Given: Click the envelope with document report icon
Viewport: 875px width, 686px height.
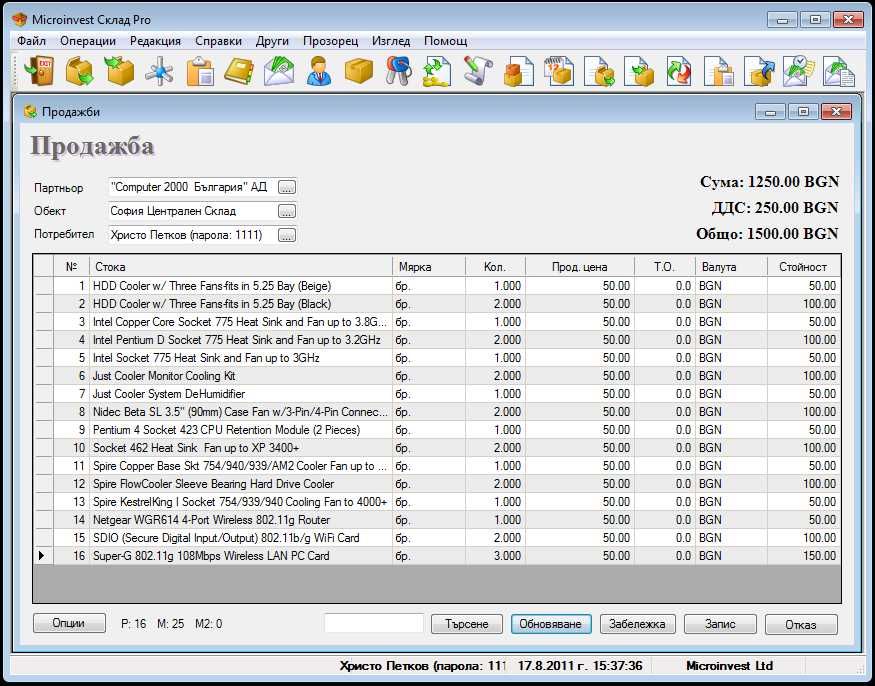Looking at the screenshot, I should [839, 71].
